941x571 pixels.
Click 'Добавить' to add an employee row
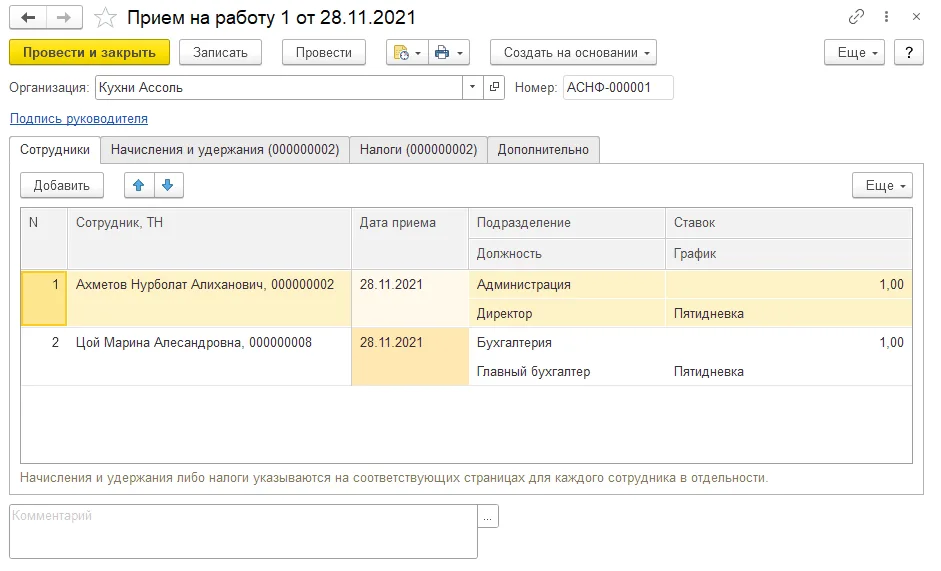tap(62, 186)
